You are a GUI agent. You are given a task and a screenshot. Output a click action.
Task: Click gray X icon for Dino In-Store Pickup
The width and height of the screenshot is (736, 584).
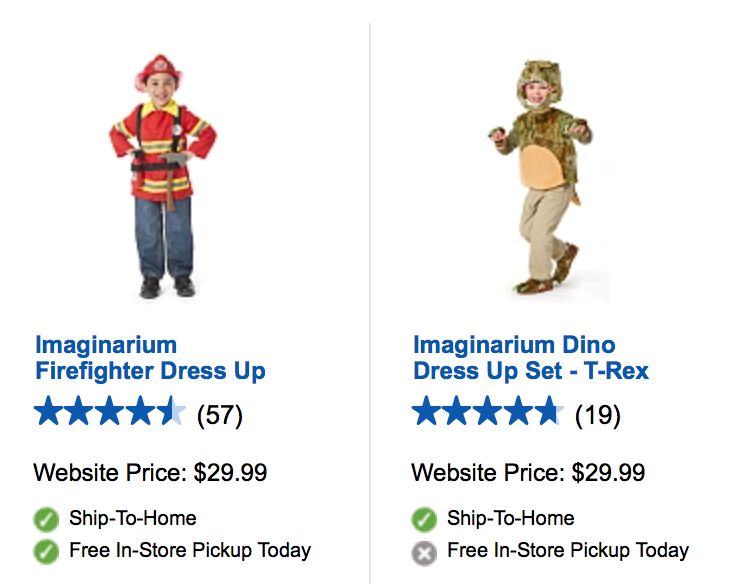[x=424, y=551]
